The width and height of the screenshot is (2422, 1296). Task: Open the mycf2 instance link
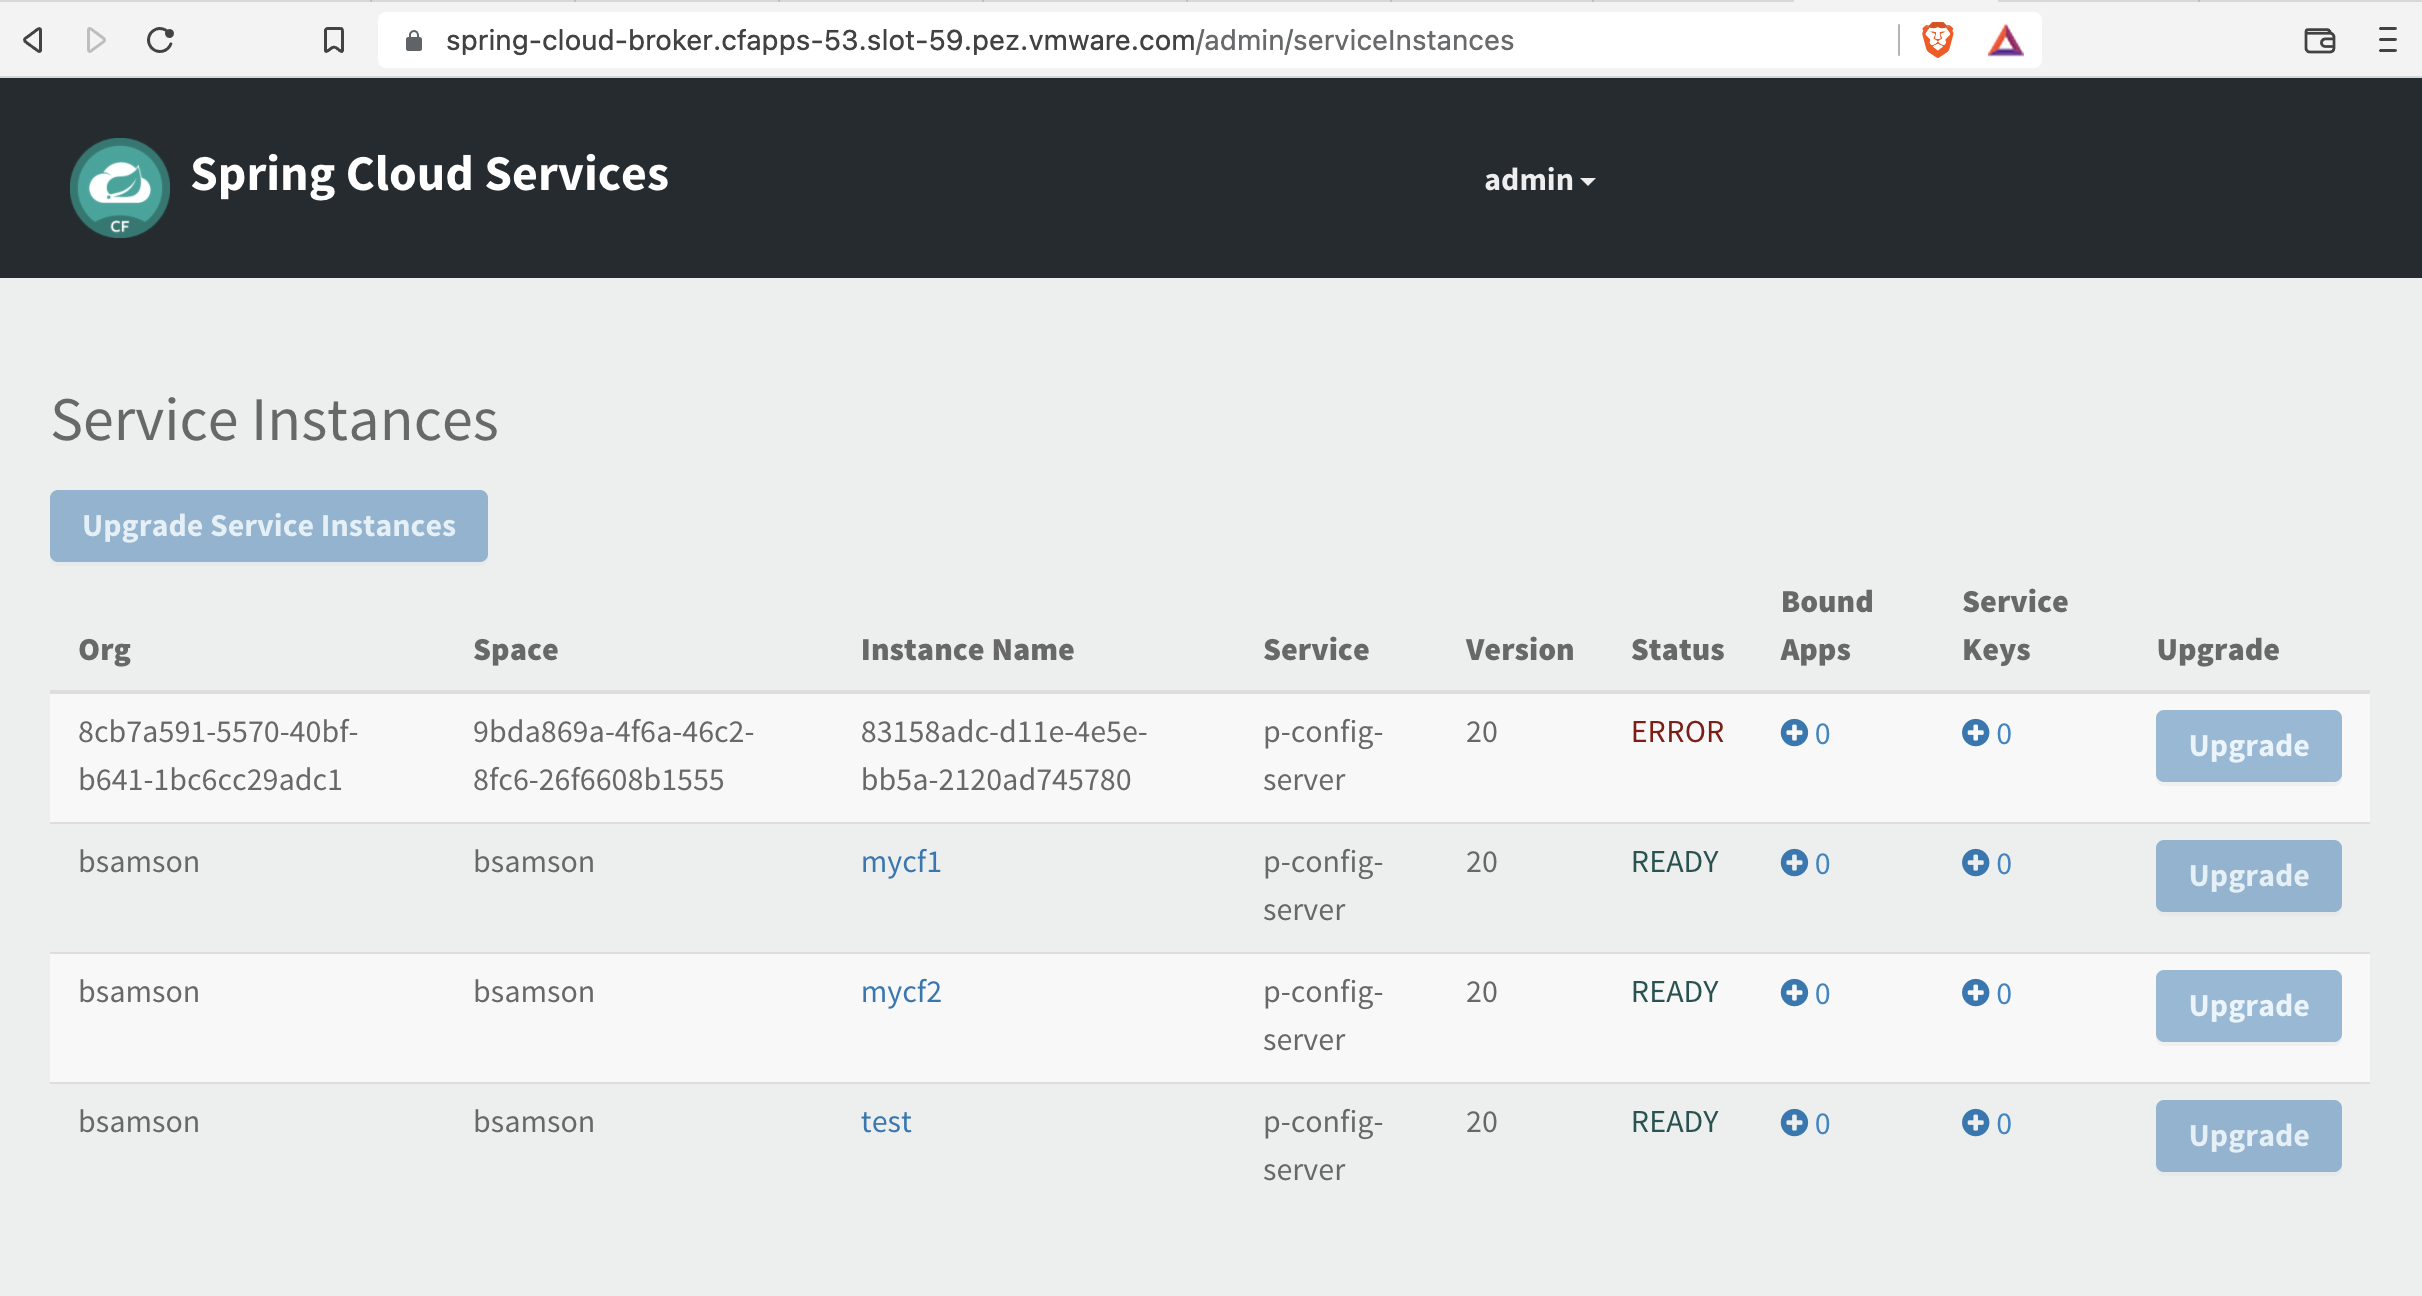click(901, 992)
